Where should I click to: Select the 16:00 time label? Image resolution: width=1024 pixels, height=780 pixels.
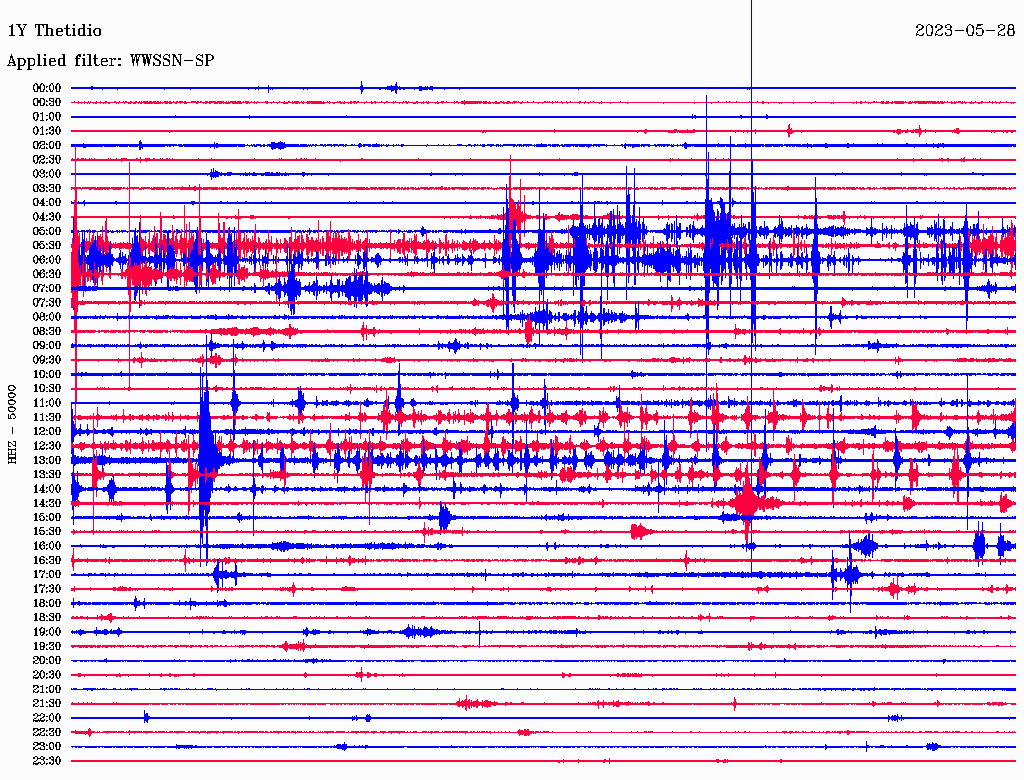47,546
